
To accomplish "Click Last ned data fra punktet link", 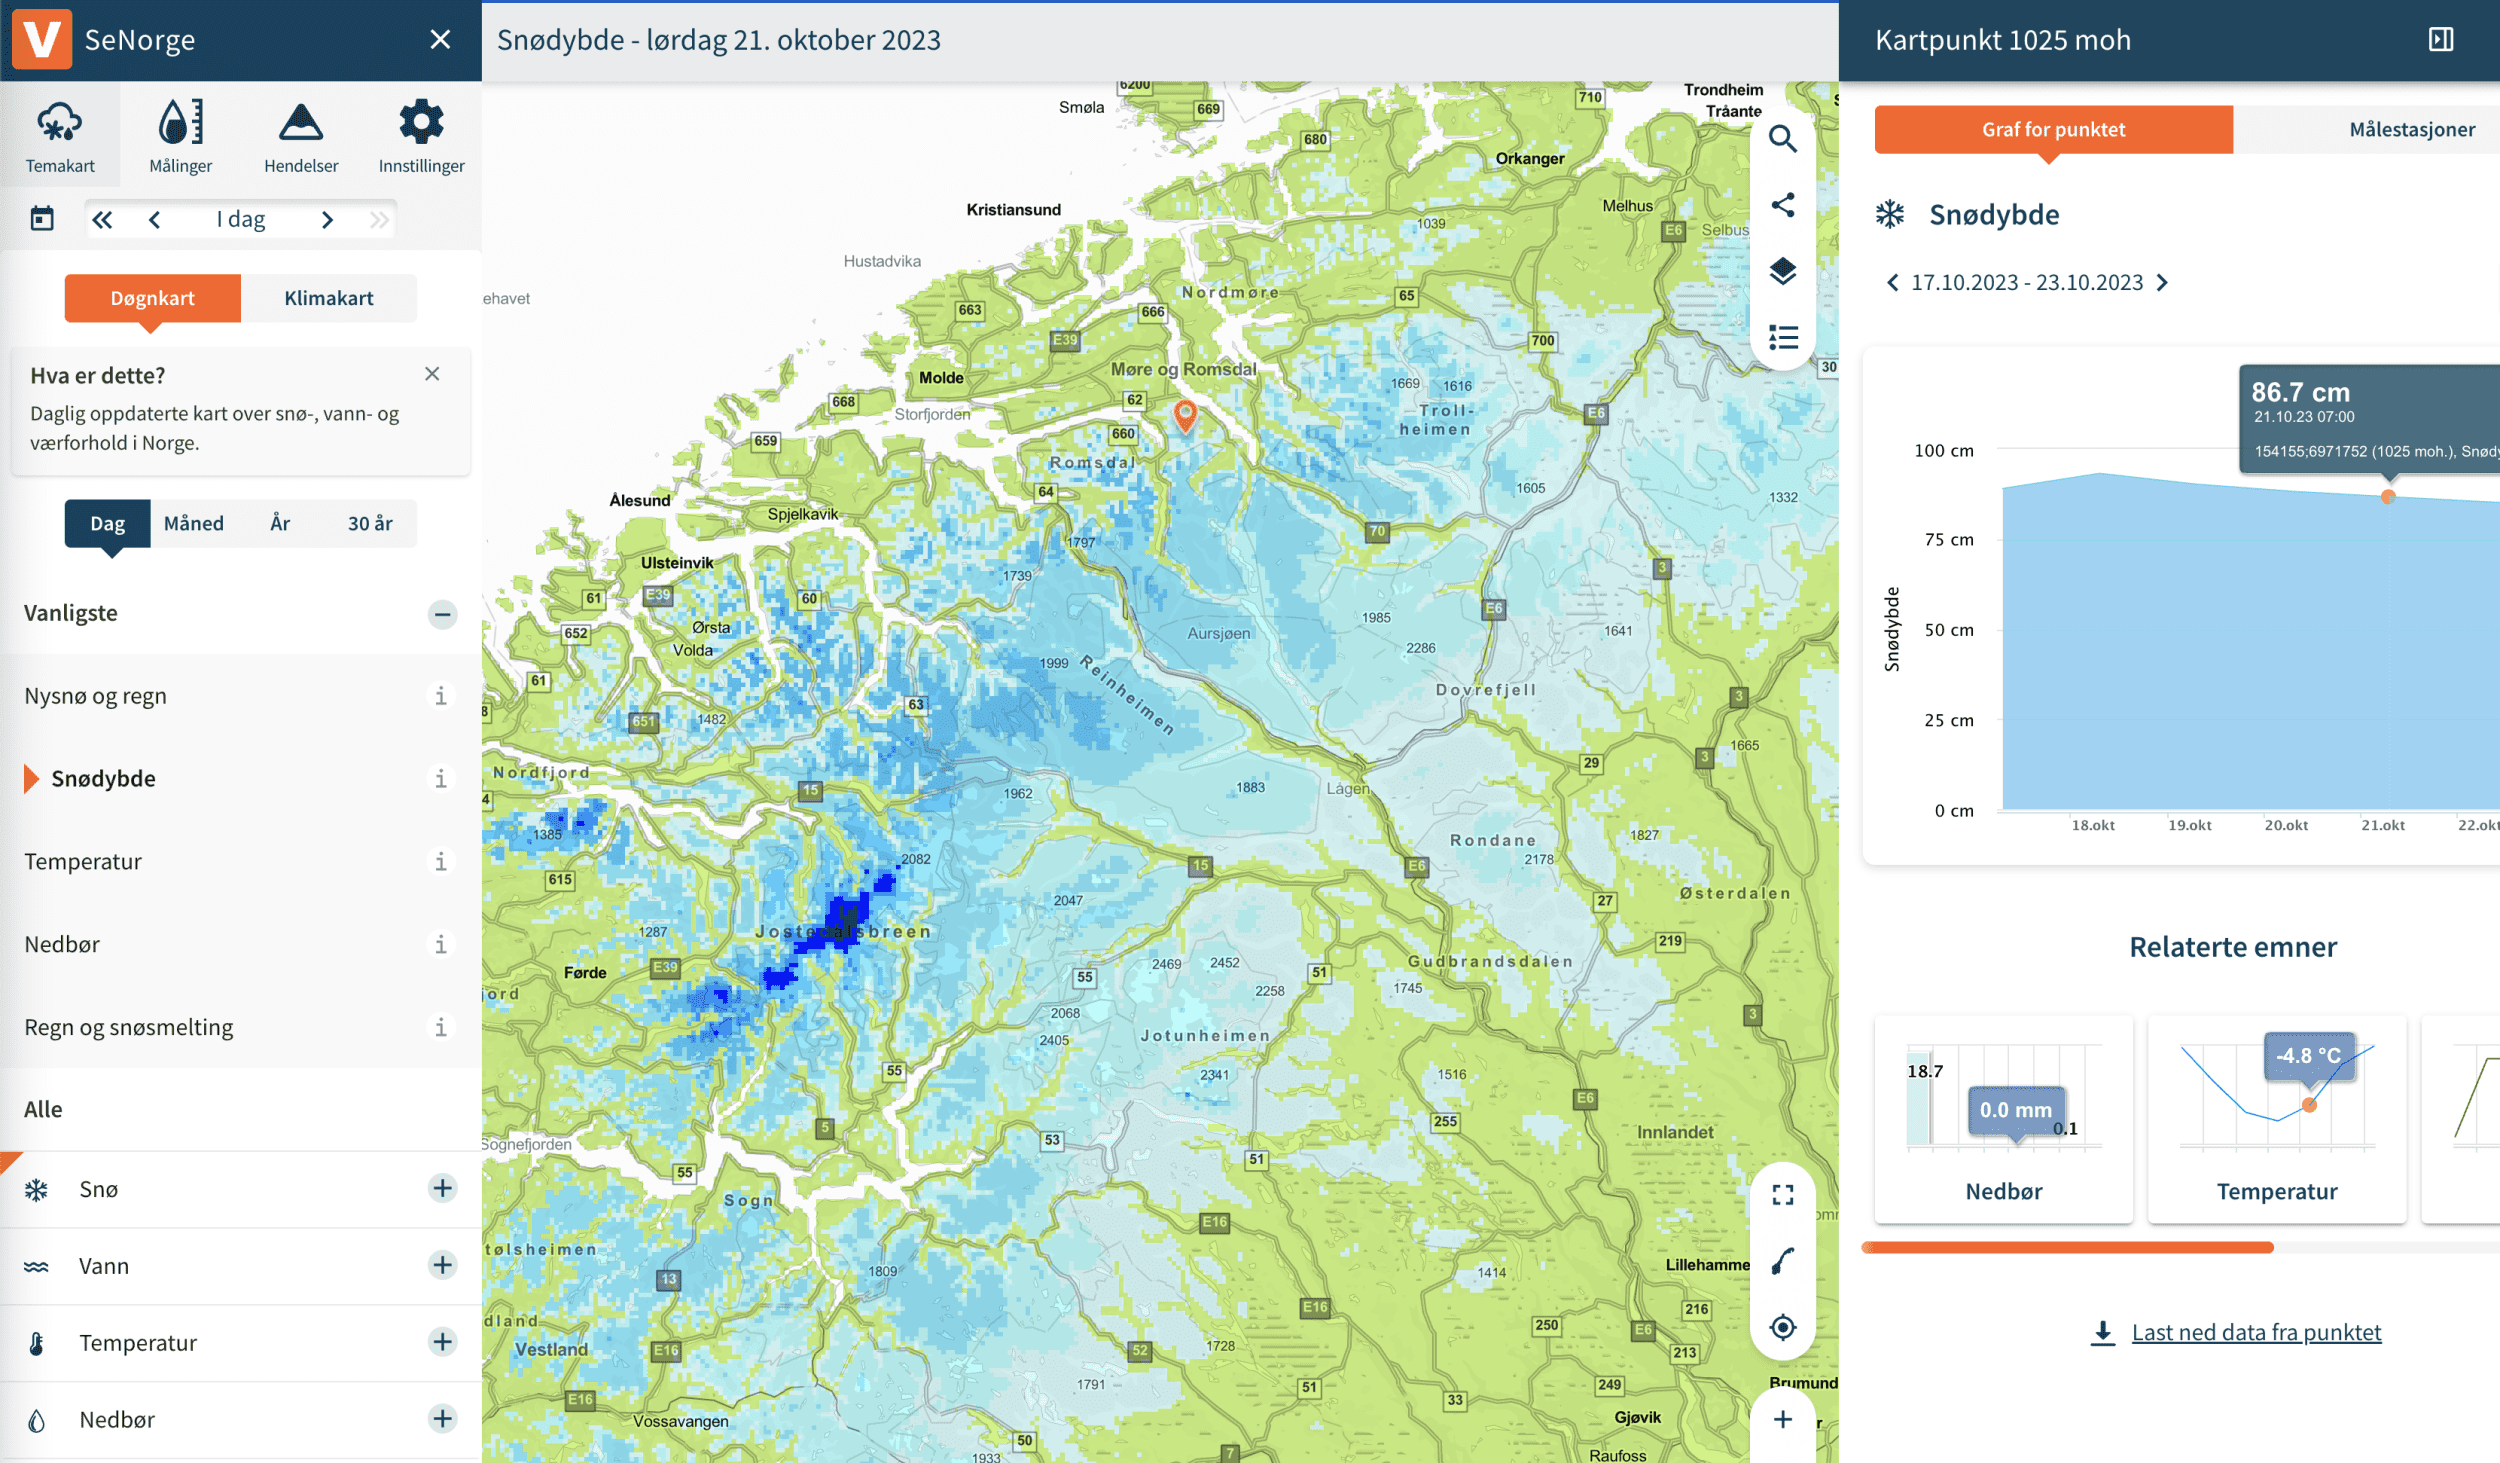I will [2255, 1332].
